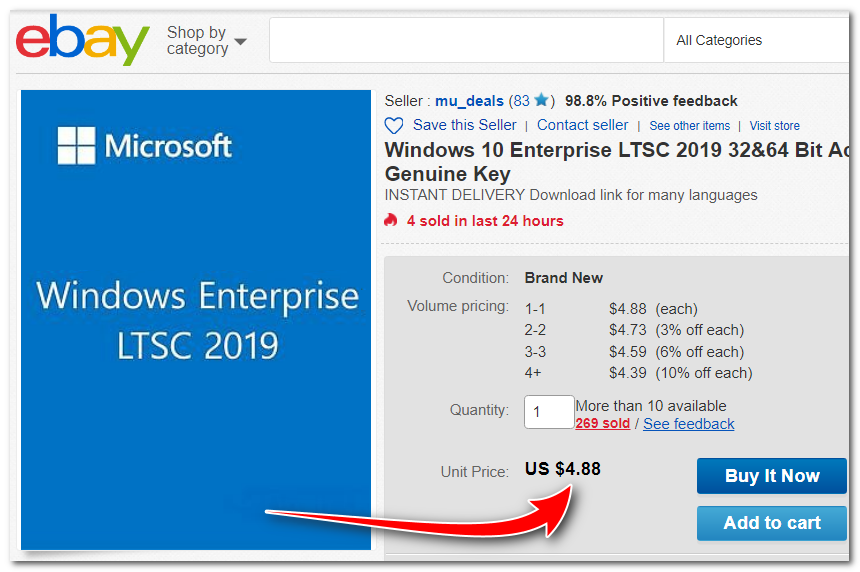Click the Buy It Now button

772,476
